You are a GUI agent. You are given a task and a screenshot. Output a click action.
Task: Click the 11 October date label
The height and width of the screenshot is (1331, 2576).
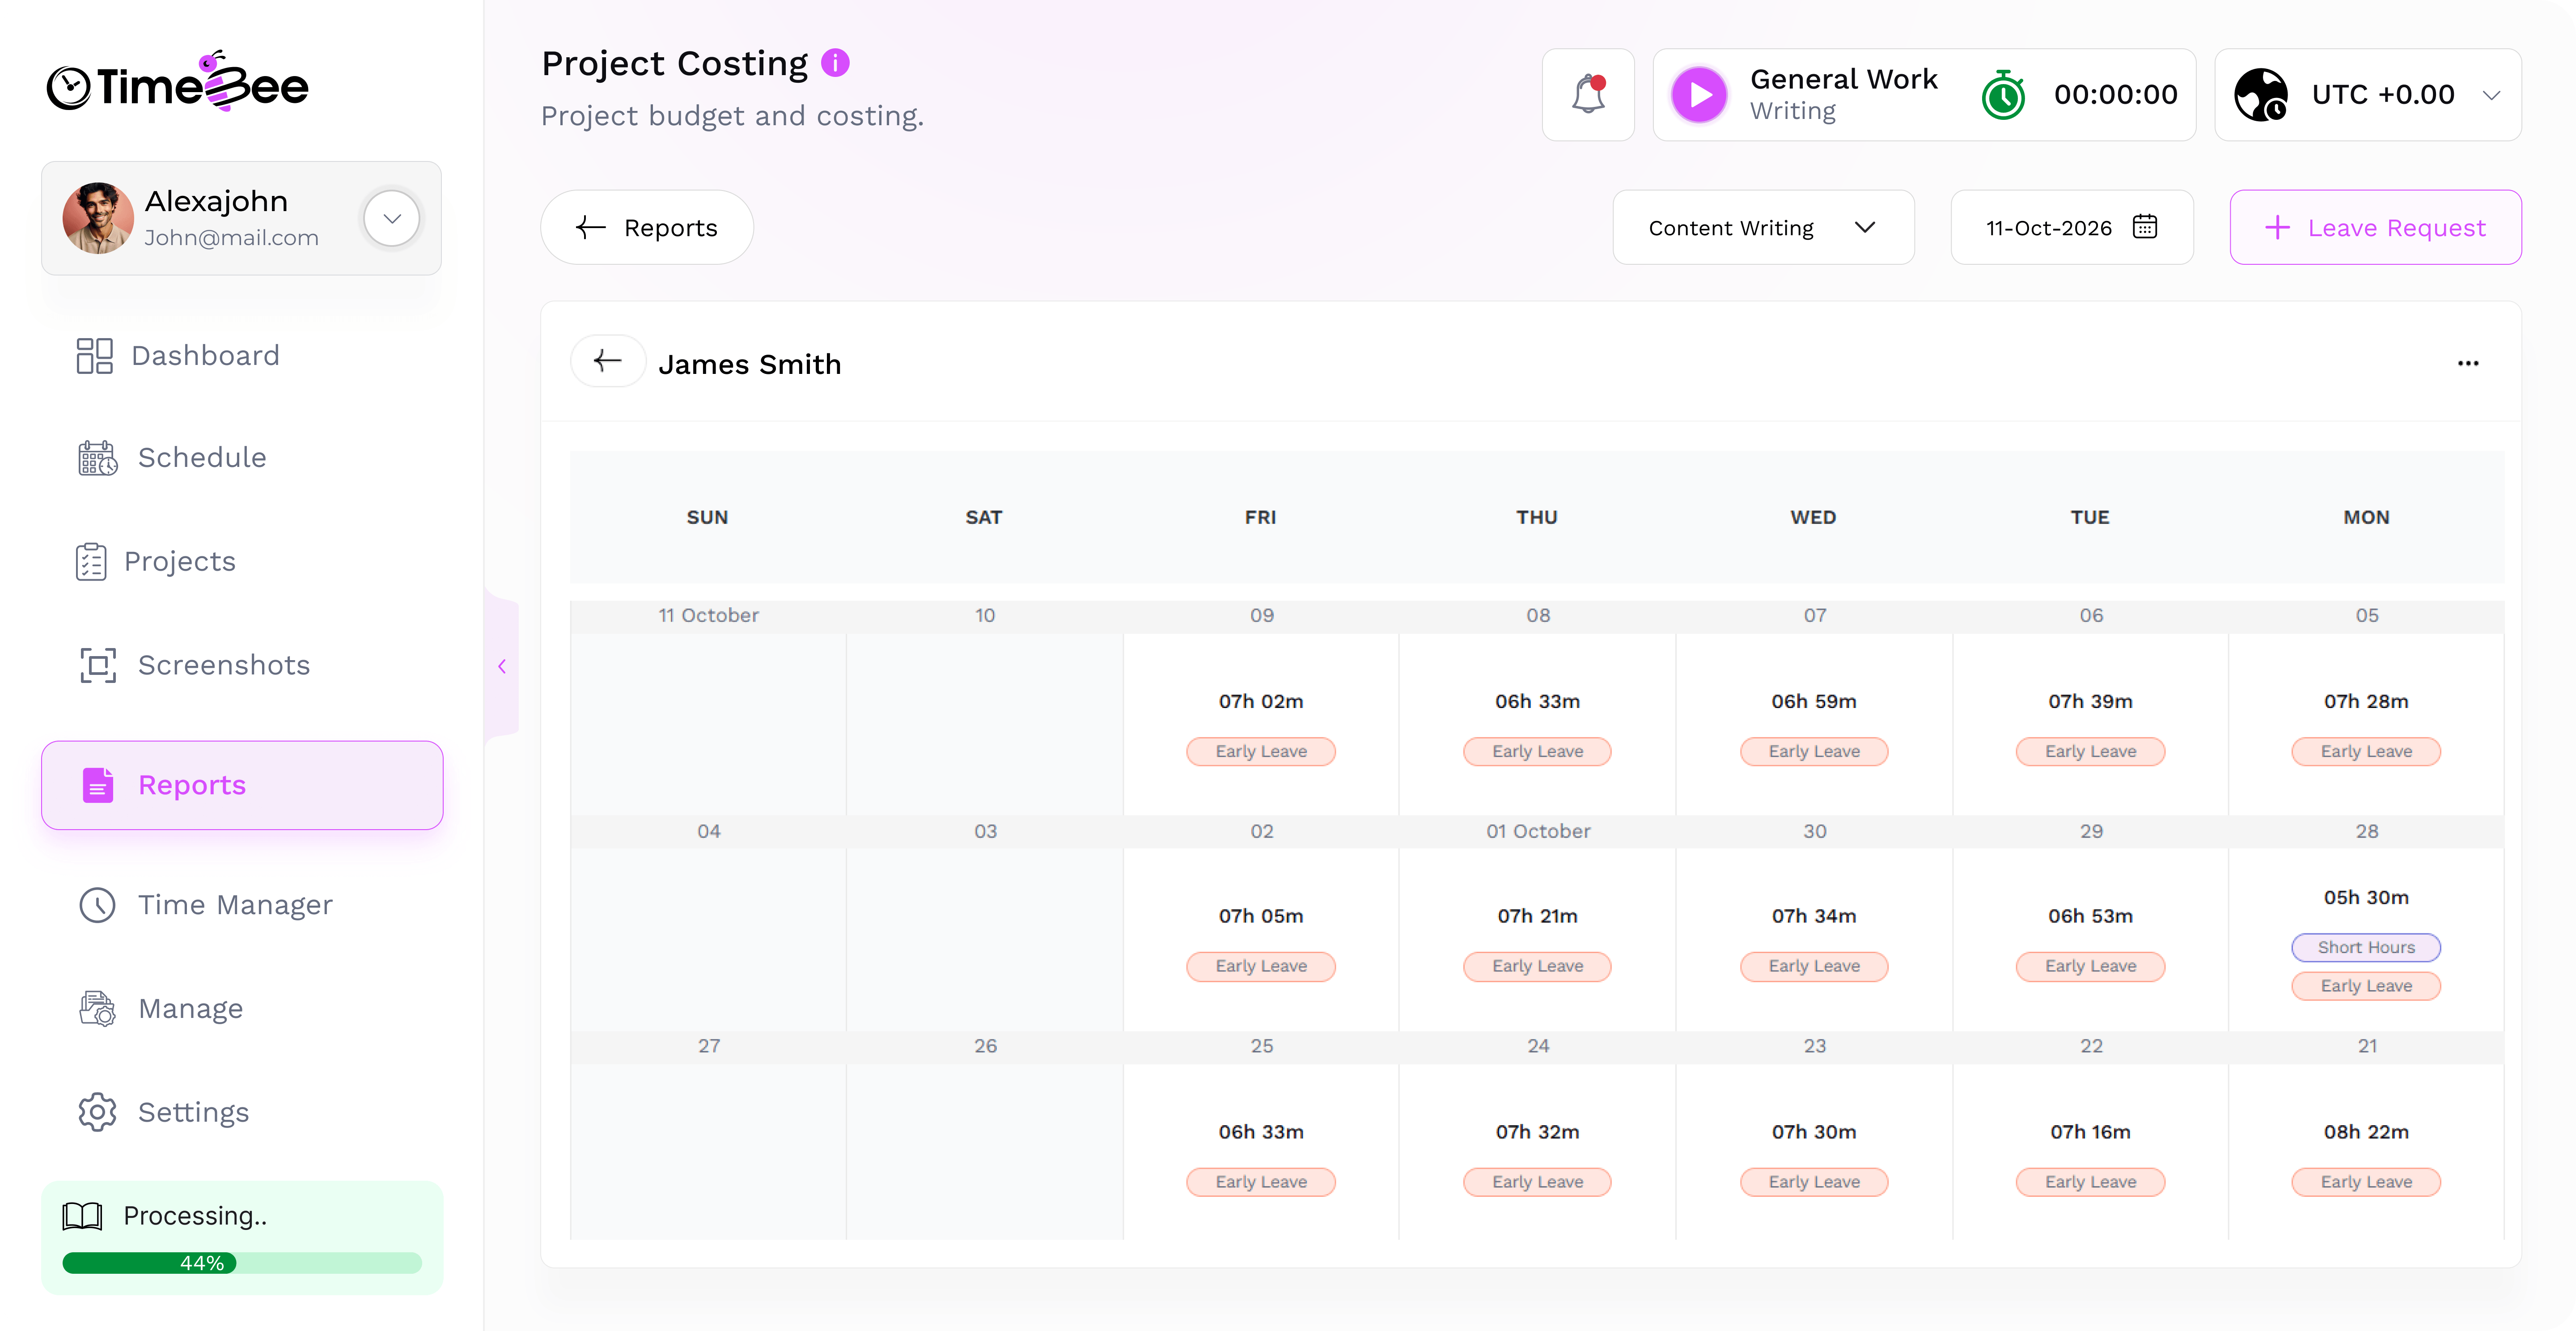(x=708, y=615)
